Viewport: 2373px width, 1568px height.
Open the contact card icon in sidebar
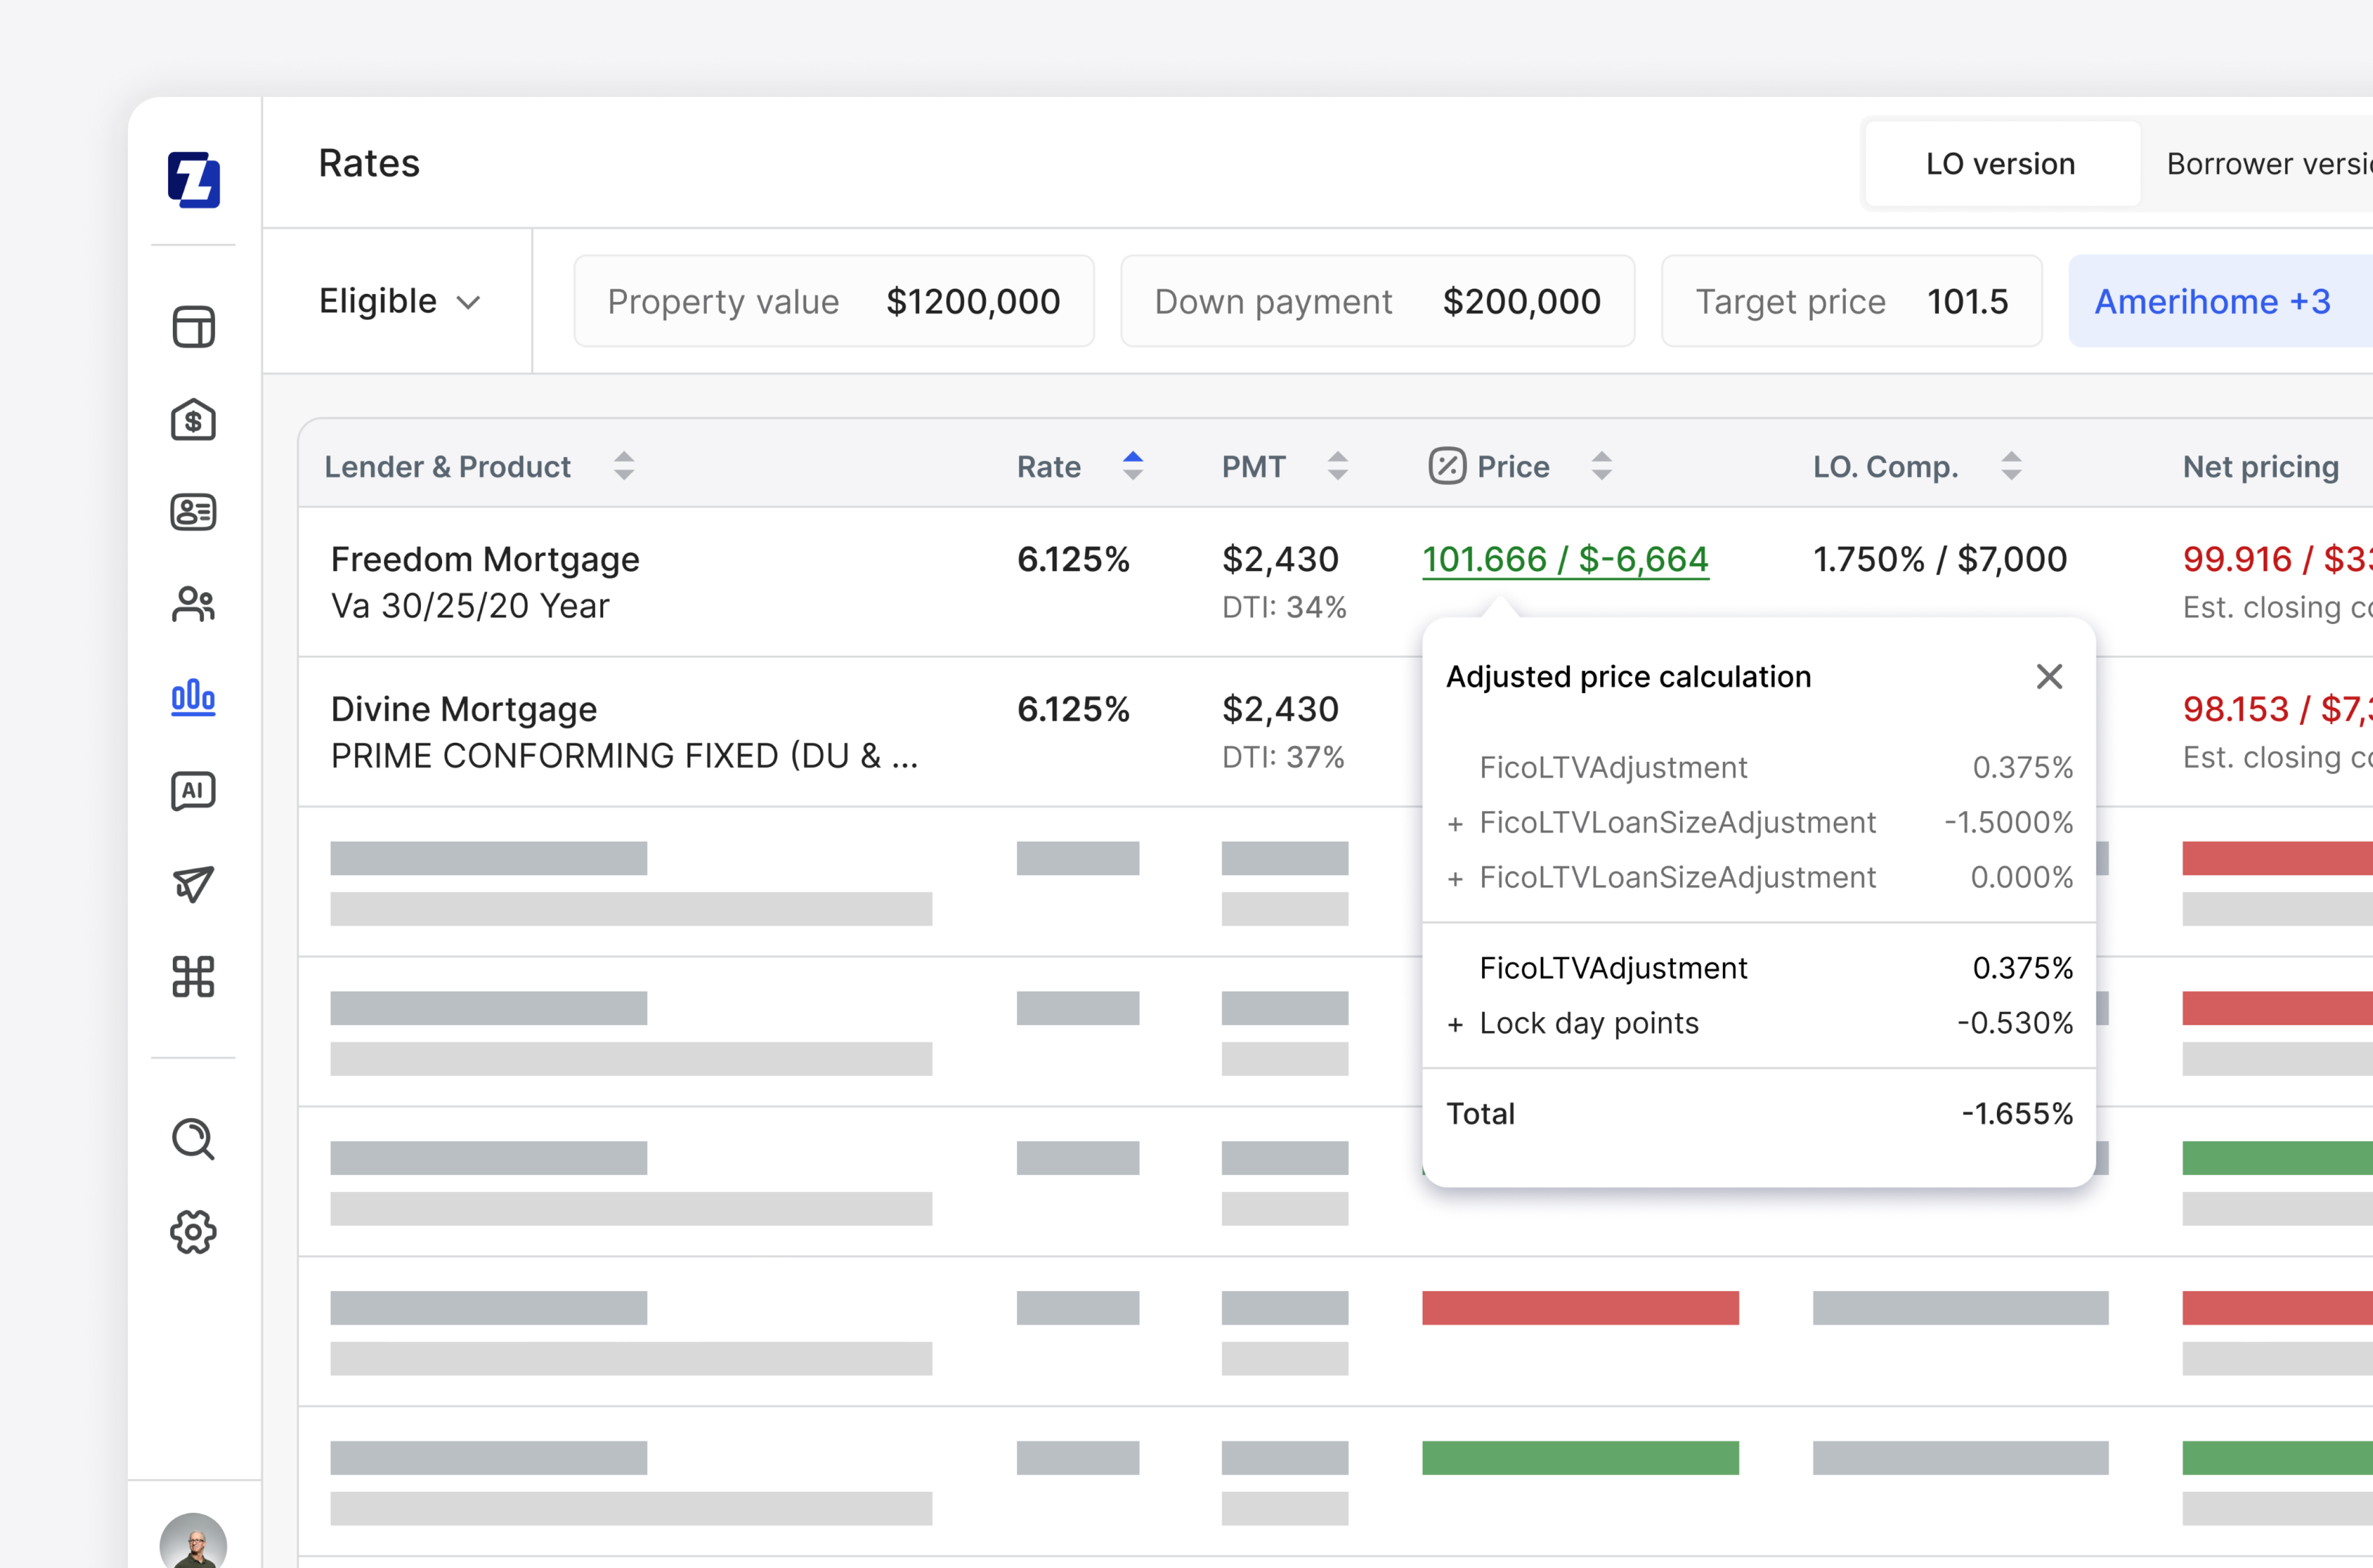193,512
